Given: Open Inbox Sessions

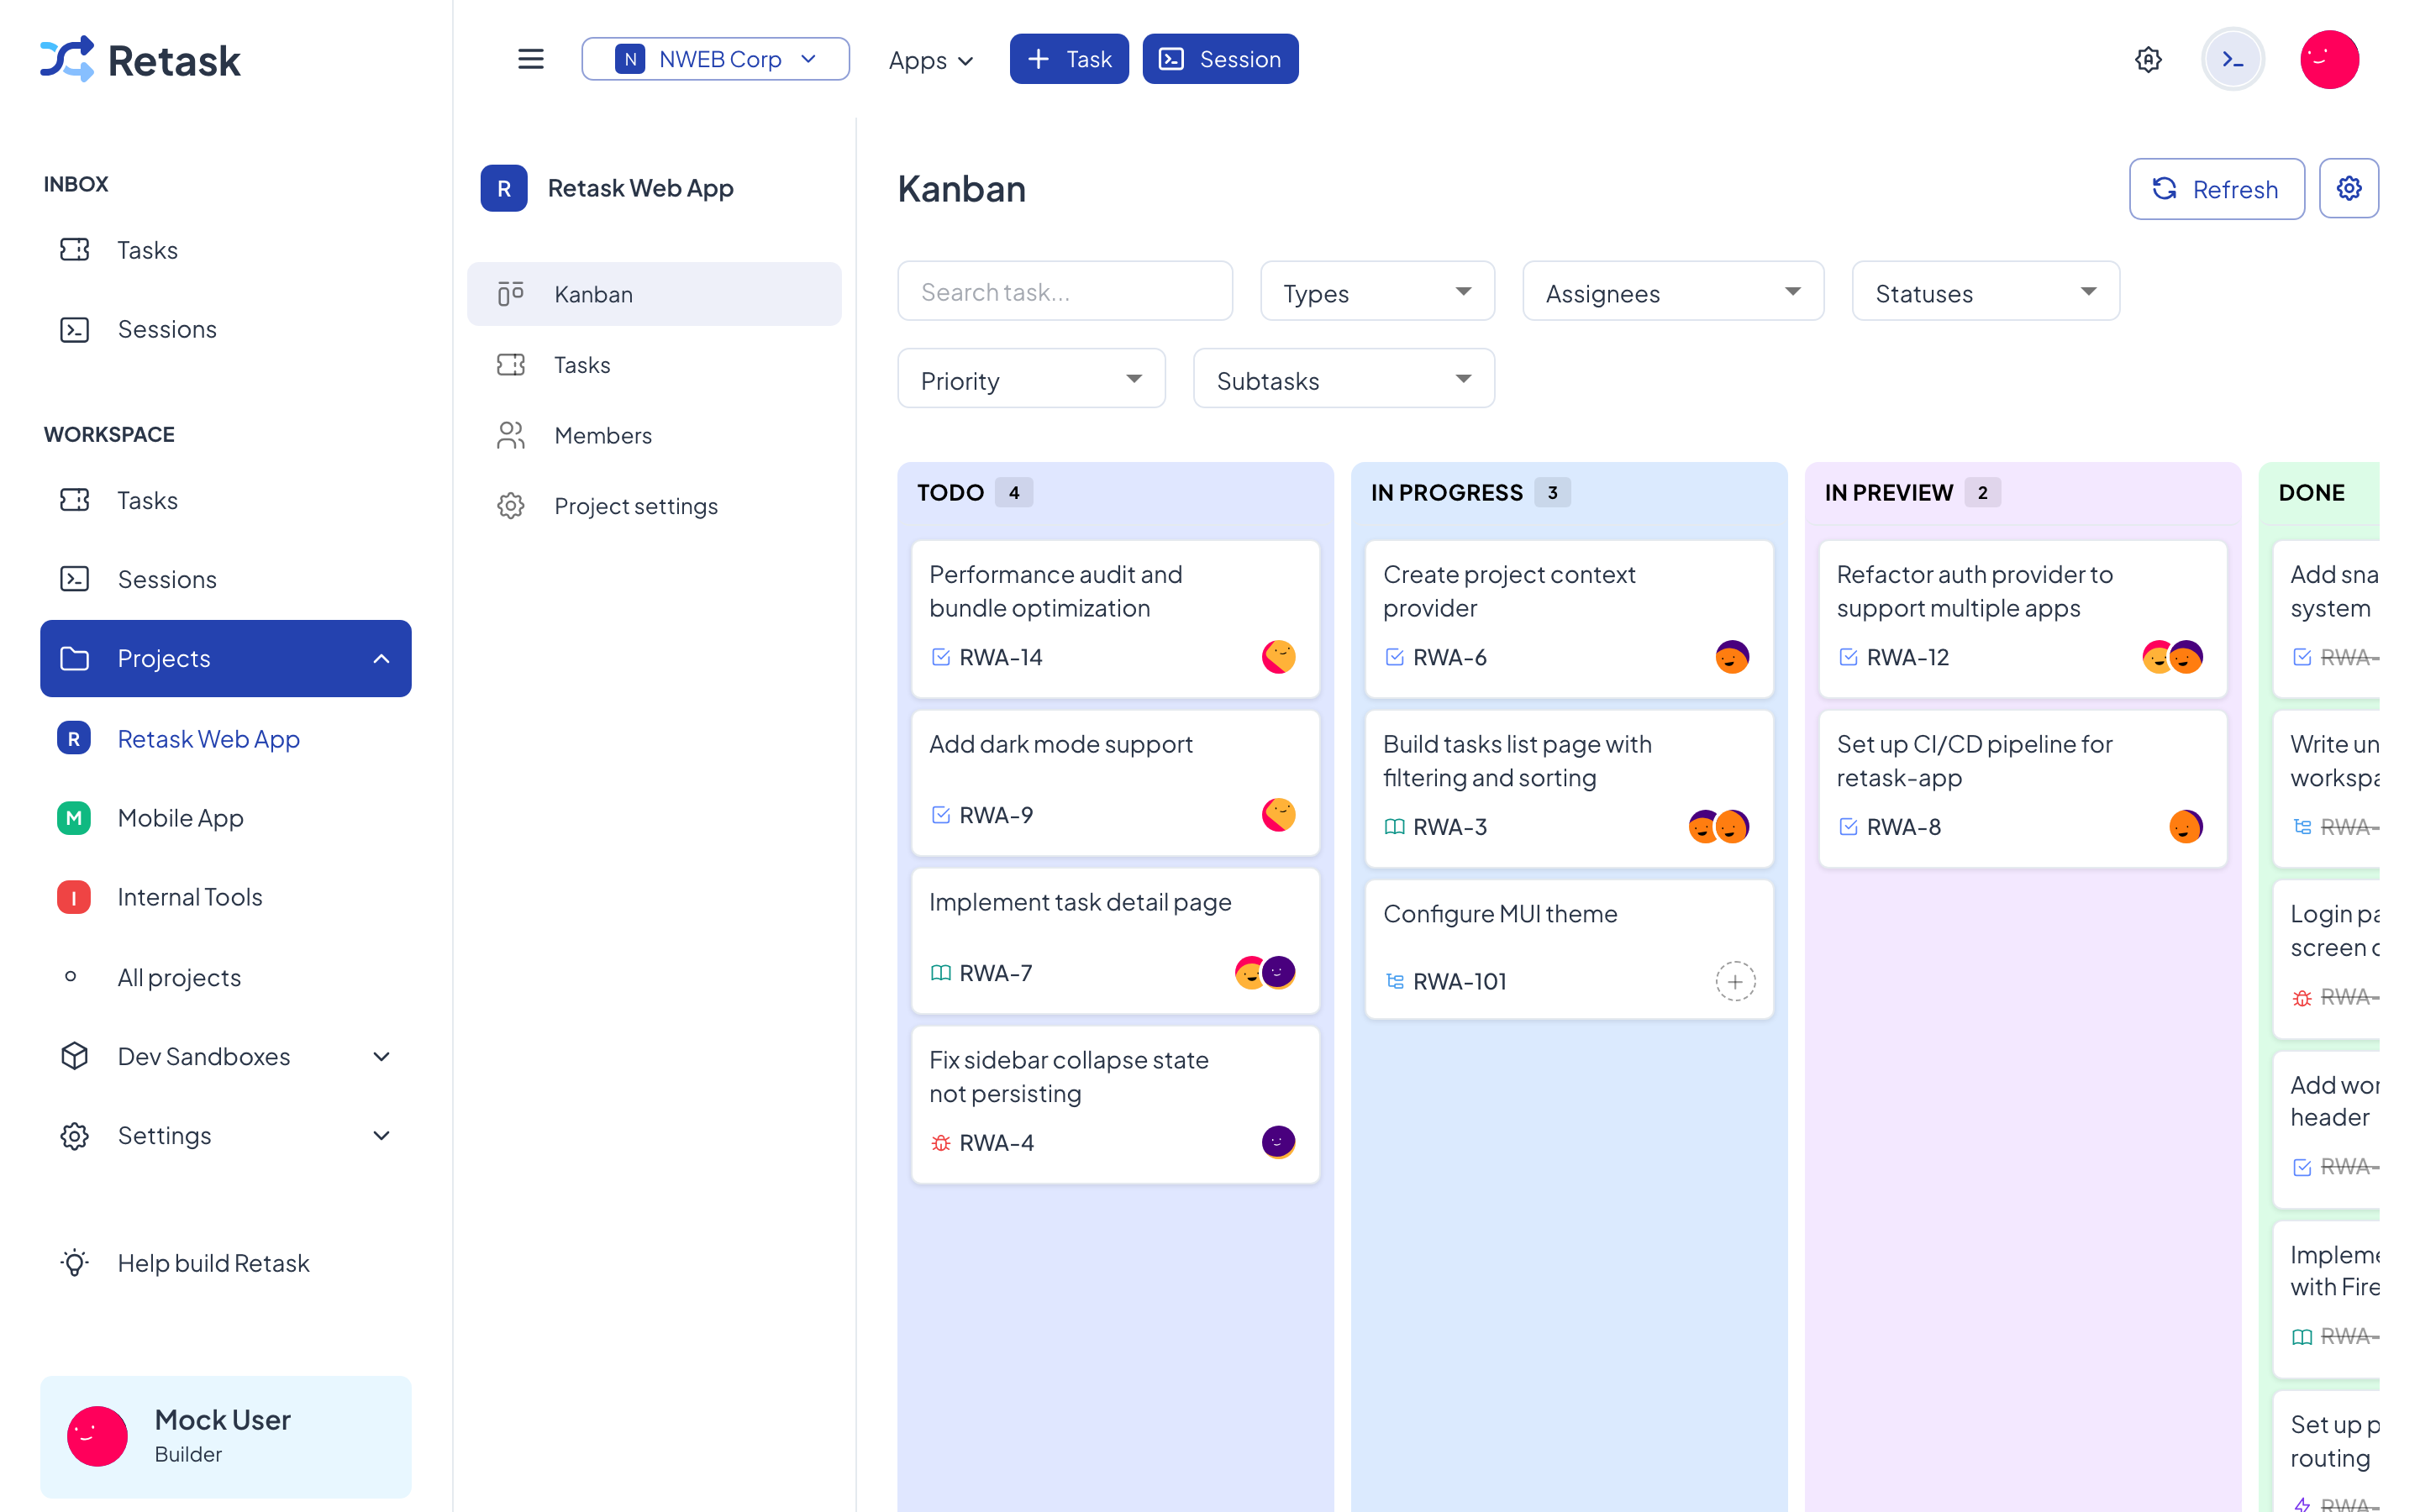Looking at the screenshot, I should [x=225, y=329].
